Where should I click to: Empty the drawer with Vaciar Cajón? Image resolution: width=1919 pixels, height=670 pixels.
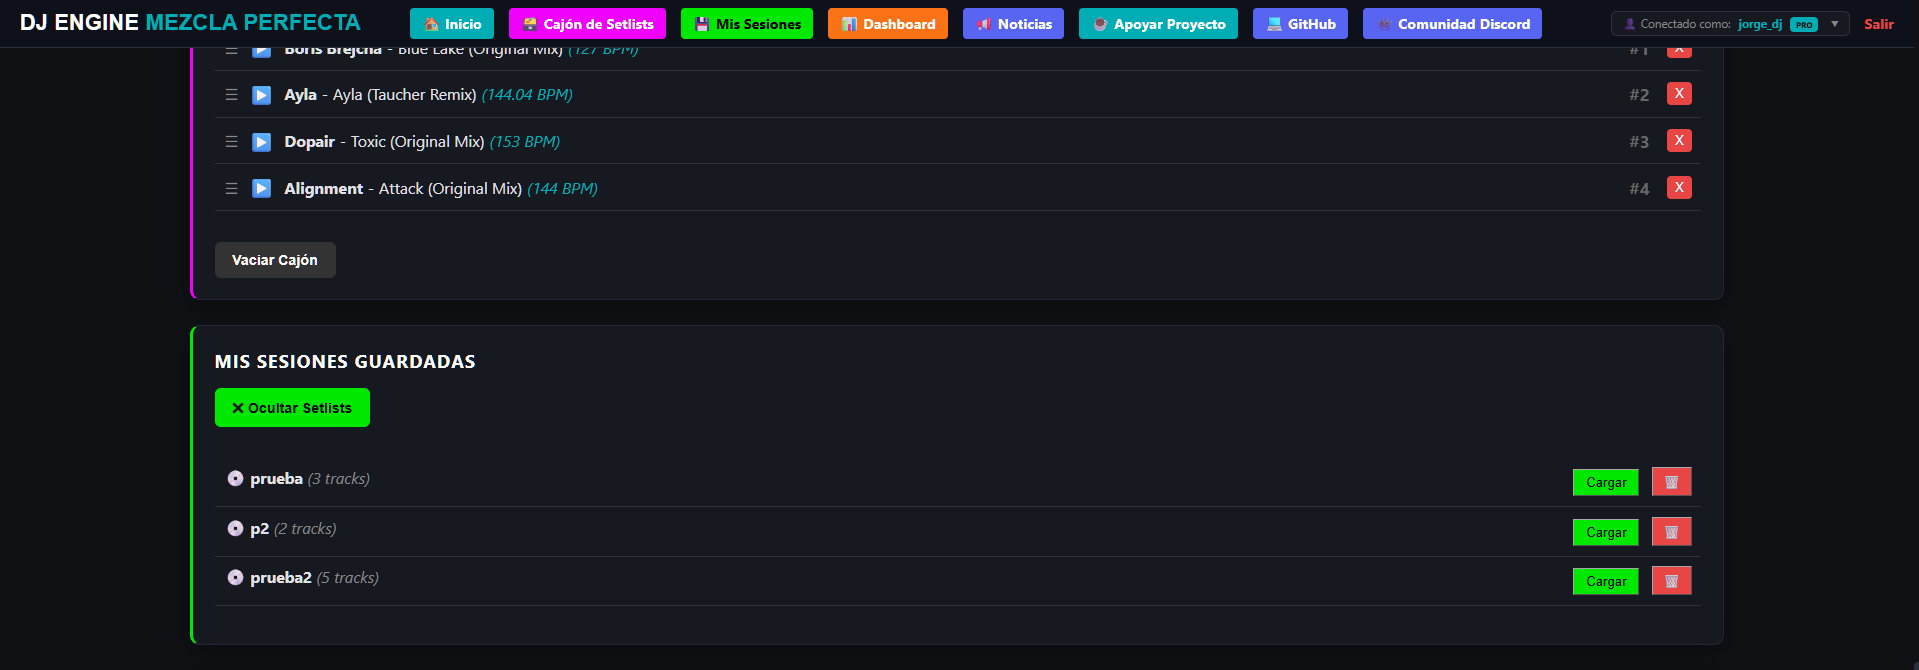275,260
